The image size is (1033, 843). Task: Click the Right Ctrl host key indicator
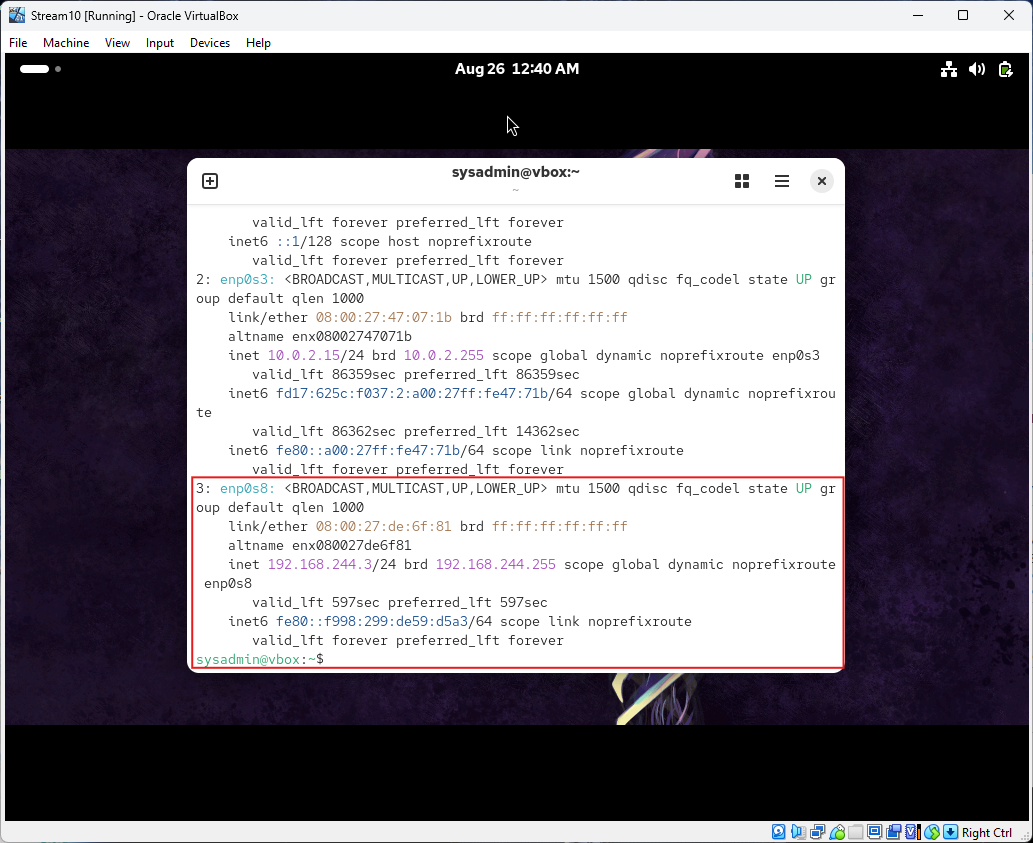point(985,832)
